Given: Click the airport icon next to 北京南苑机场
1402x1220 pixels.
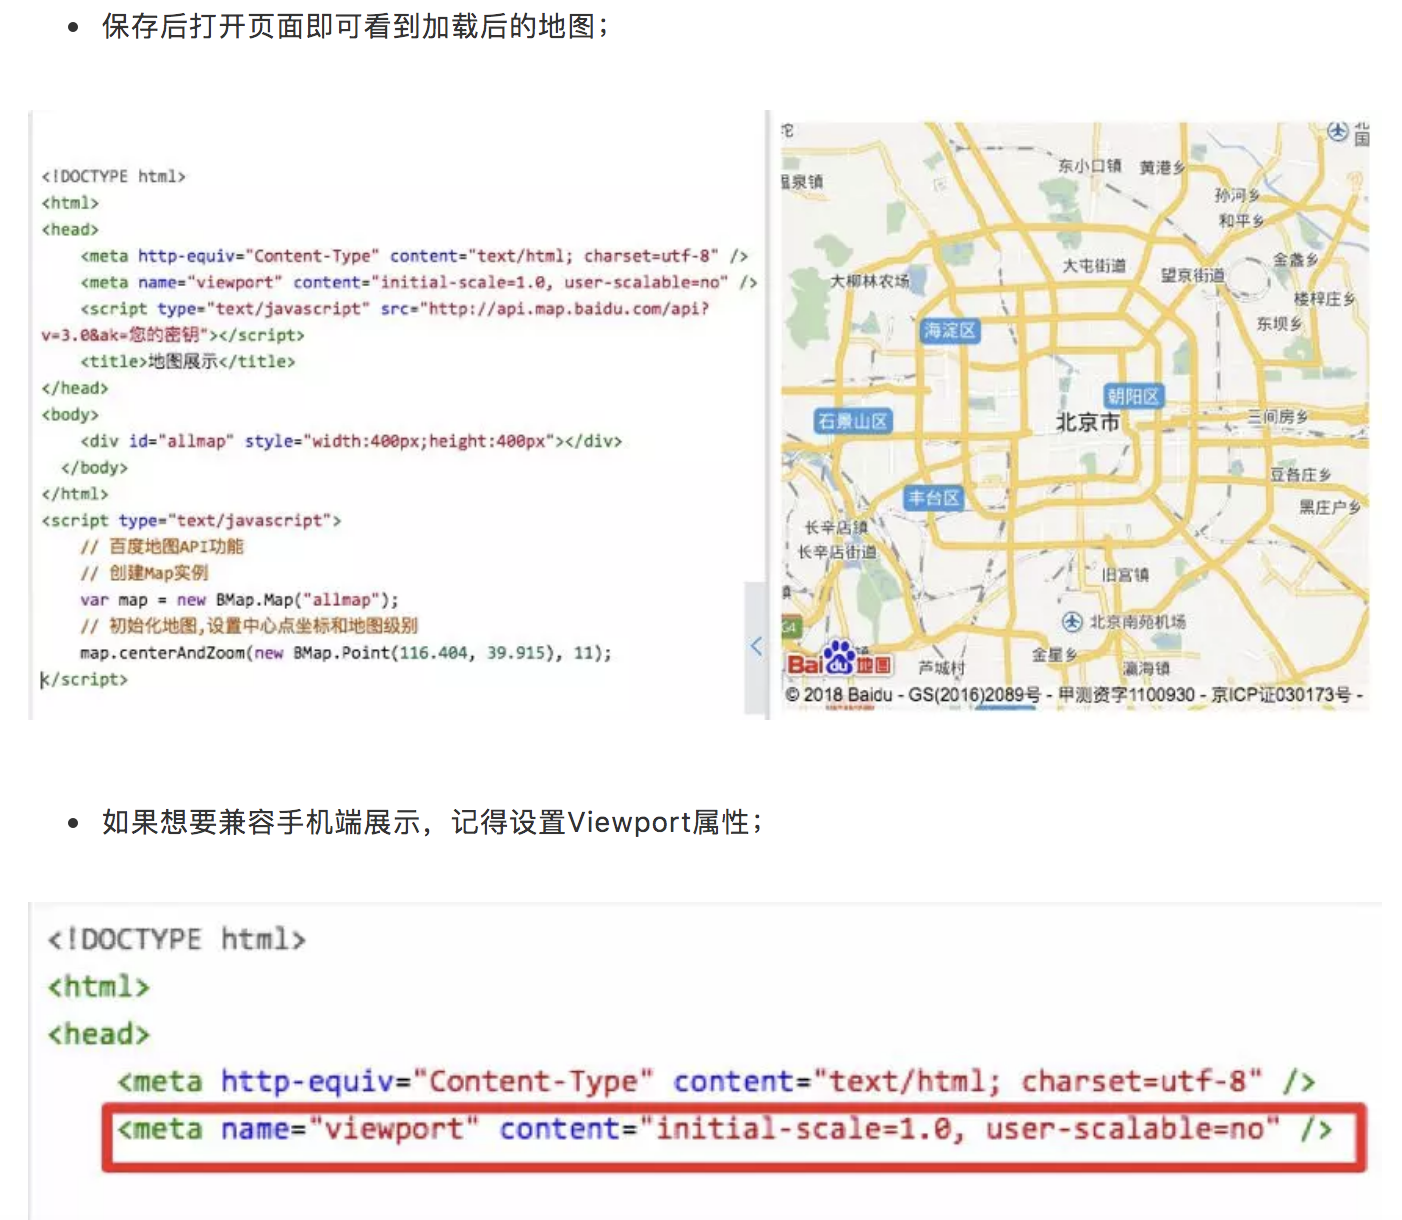Looking at the screenshot, I should click(1072, 622).
